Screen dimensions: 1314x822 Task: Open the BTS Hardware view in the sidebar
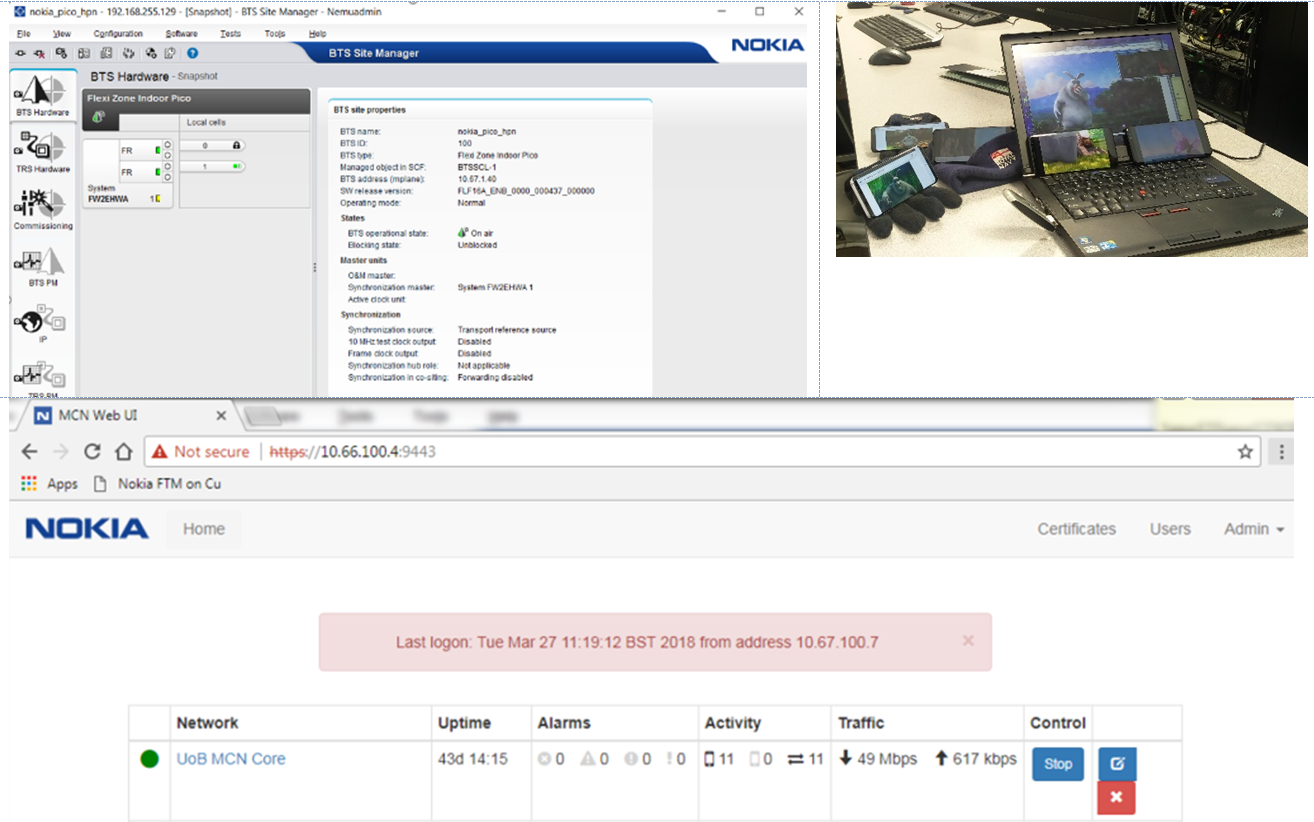42,95
